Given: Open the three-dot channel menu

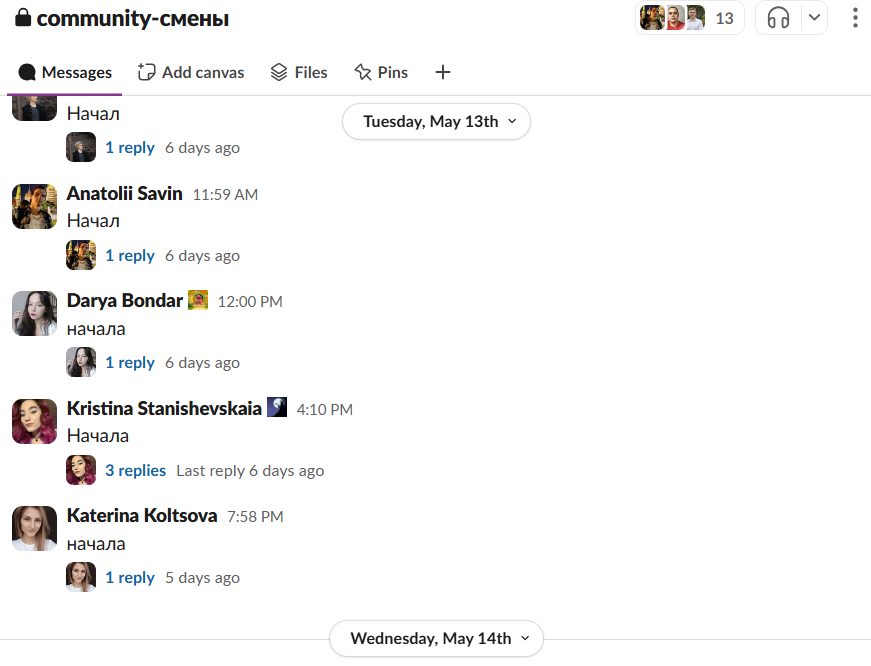Looking at the screenshot, I should point(855,18).
